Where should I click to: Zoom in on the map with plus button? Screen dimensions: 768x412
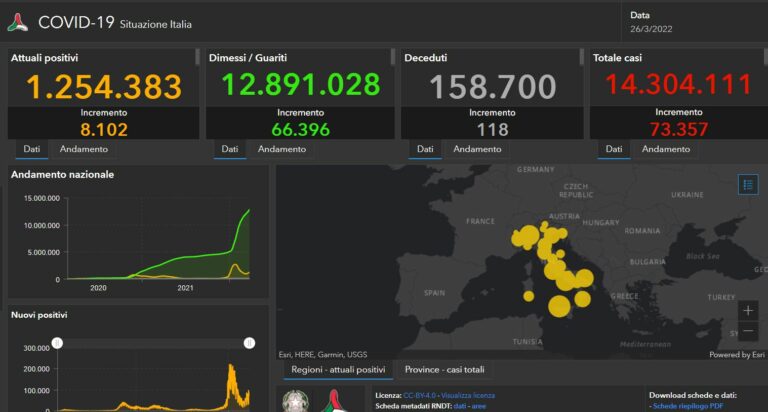(x=748, y=311)
